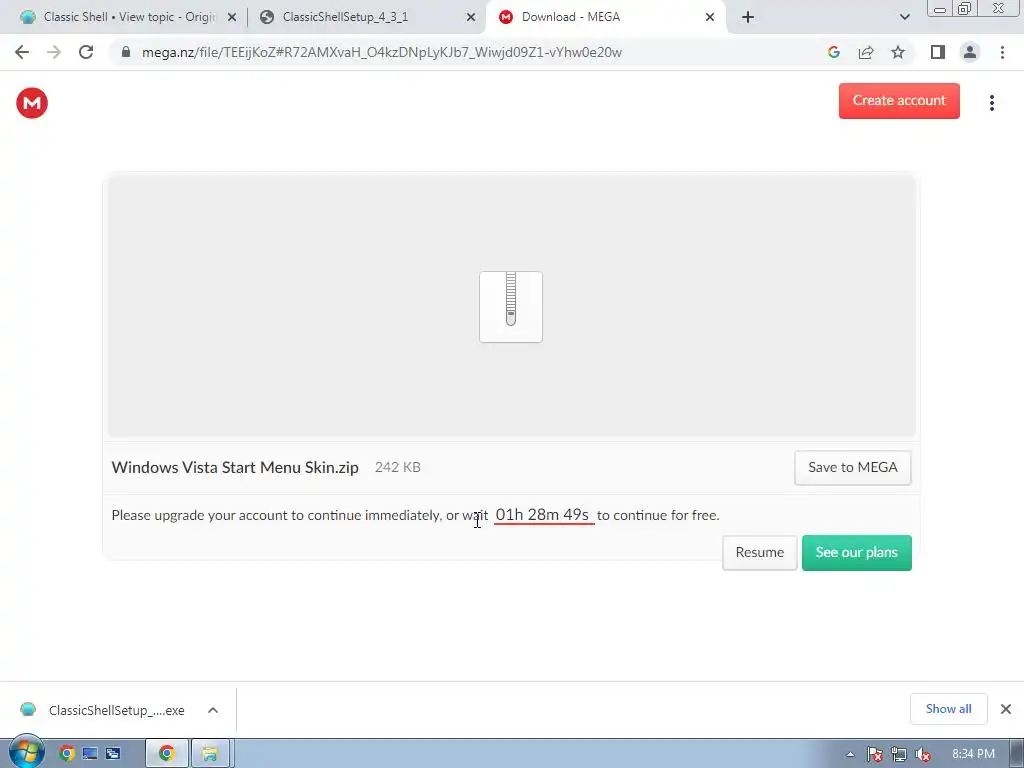Click the browser forward arrow

[x=54, y=52]
